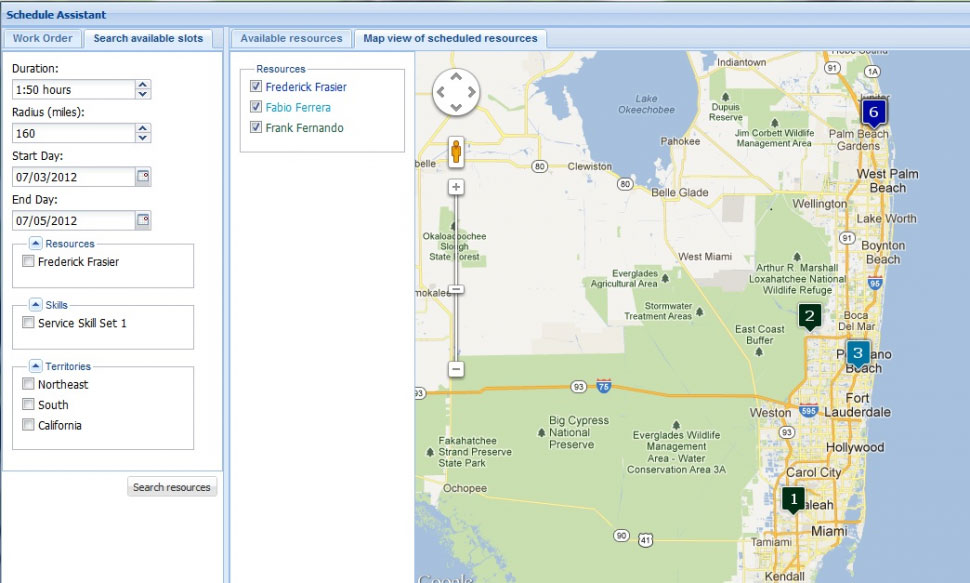The width and height of the screenshot is (970, 583).
Task: Open map marker number 2
Action: click(810, 317)
